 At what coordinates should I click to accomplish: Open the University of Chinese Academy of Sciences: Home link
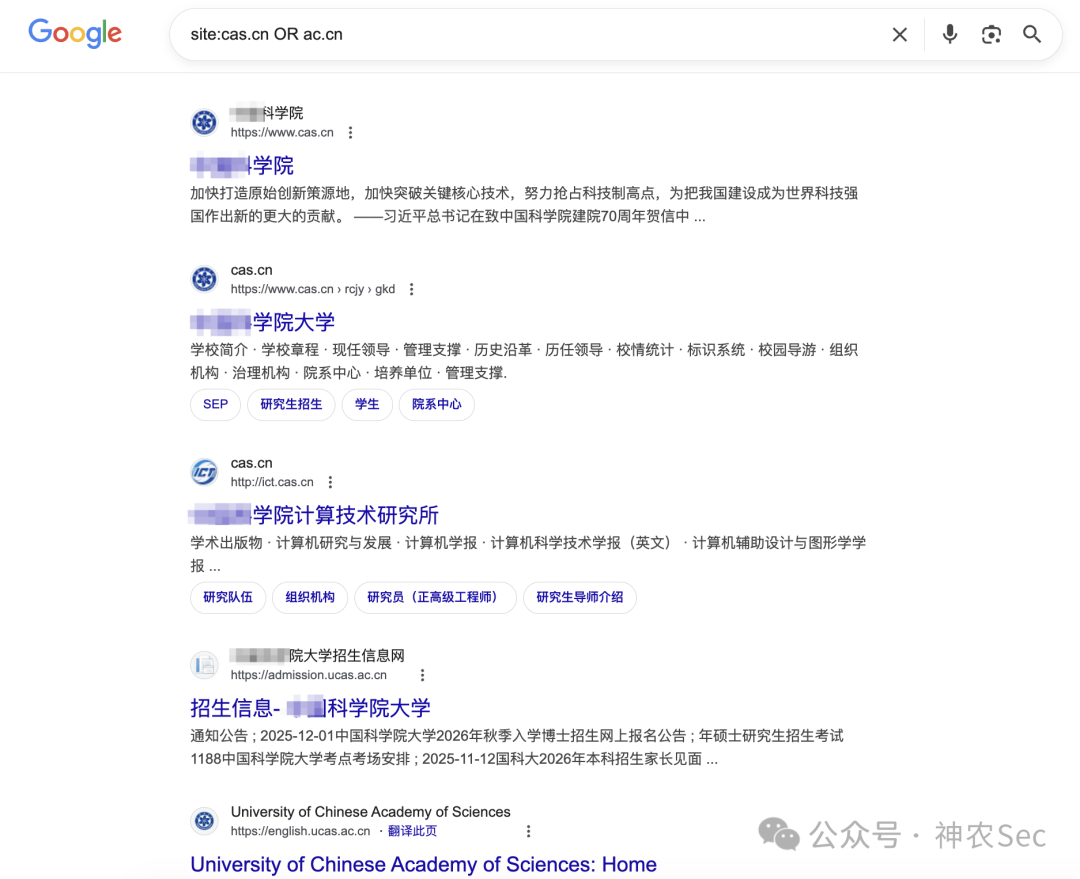(x=423, y=864)
